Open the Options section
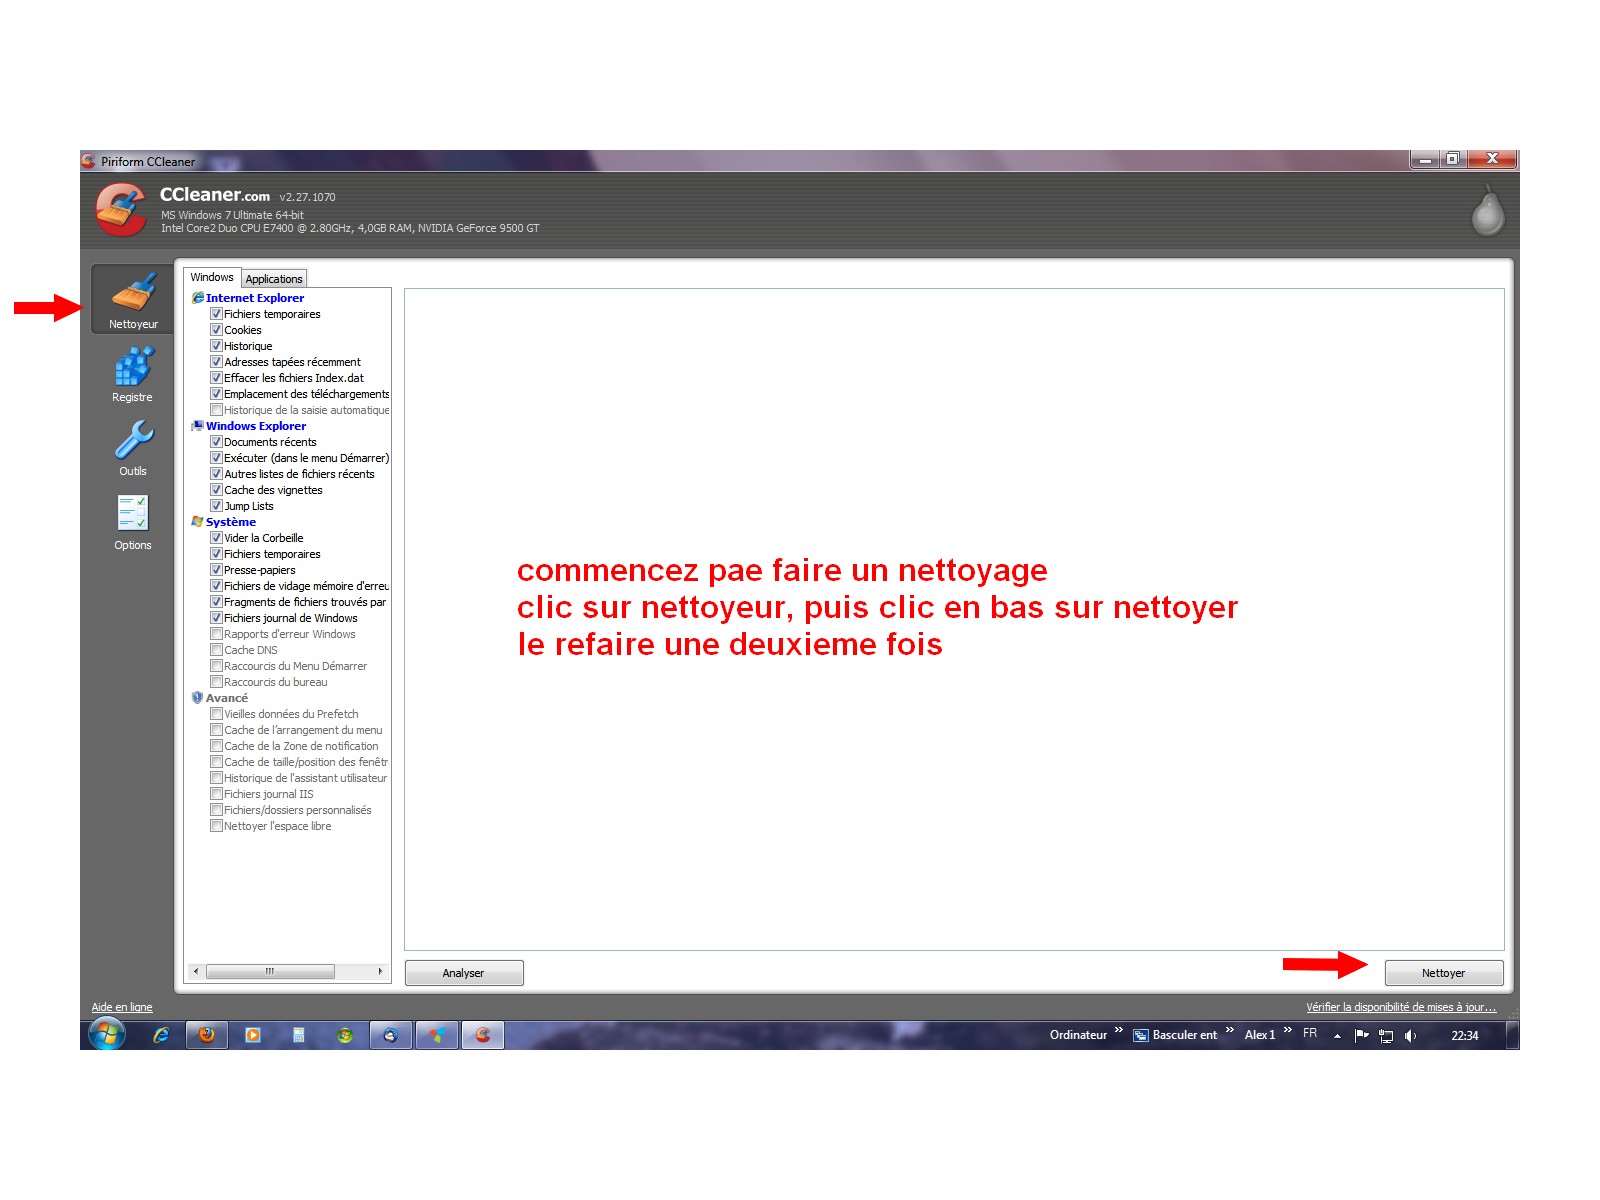Image resolution: width=1600 pixels, height=1200 pixels. (x=132, y=521)
